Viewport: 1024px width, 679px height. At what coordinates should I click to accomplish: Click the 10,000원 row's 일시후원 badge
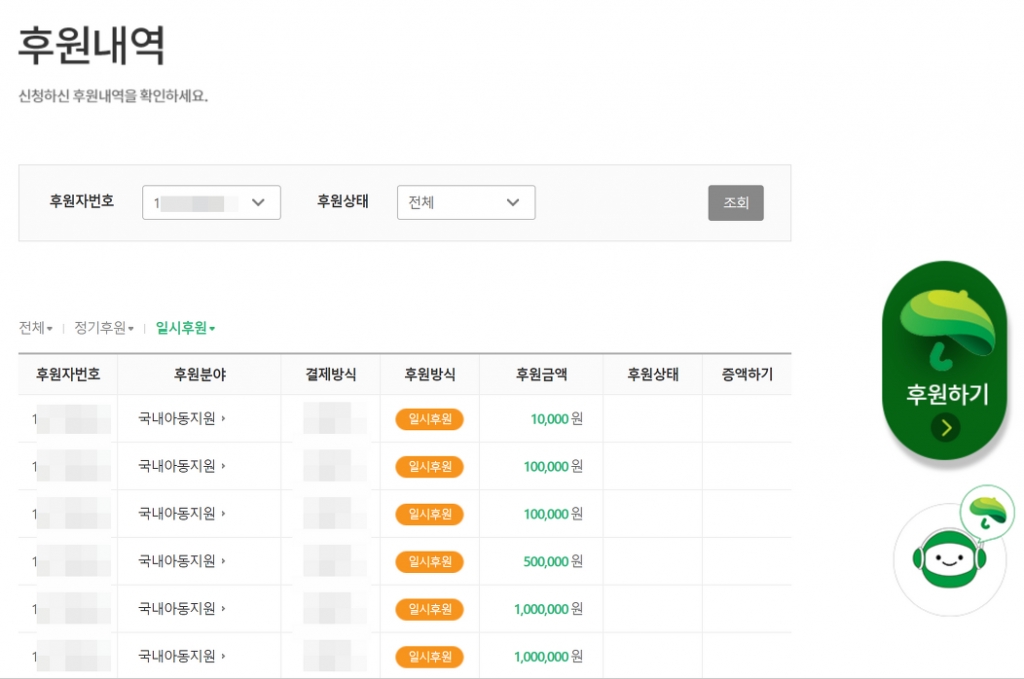pyautogui.click(x=429, y=419)
